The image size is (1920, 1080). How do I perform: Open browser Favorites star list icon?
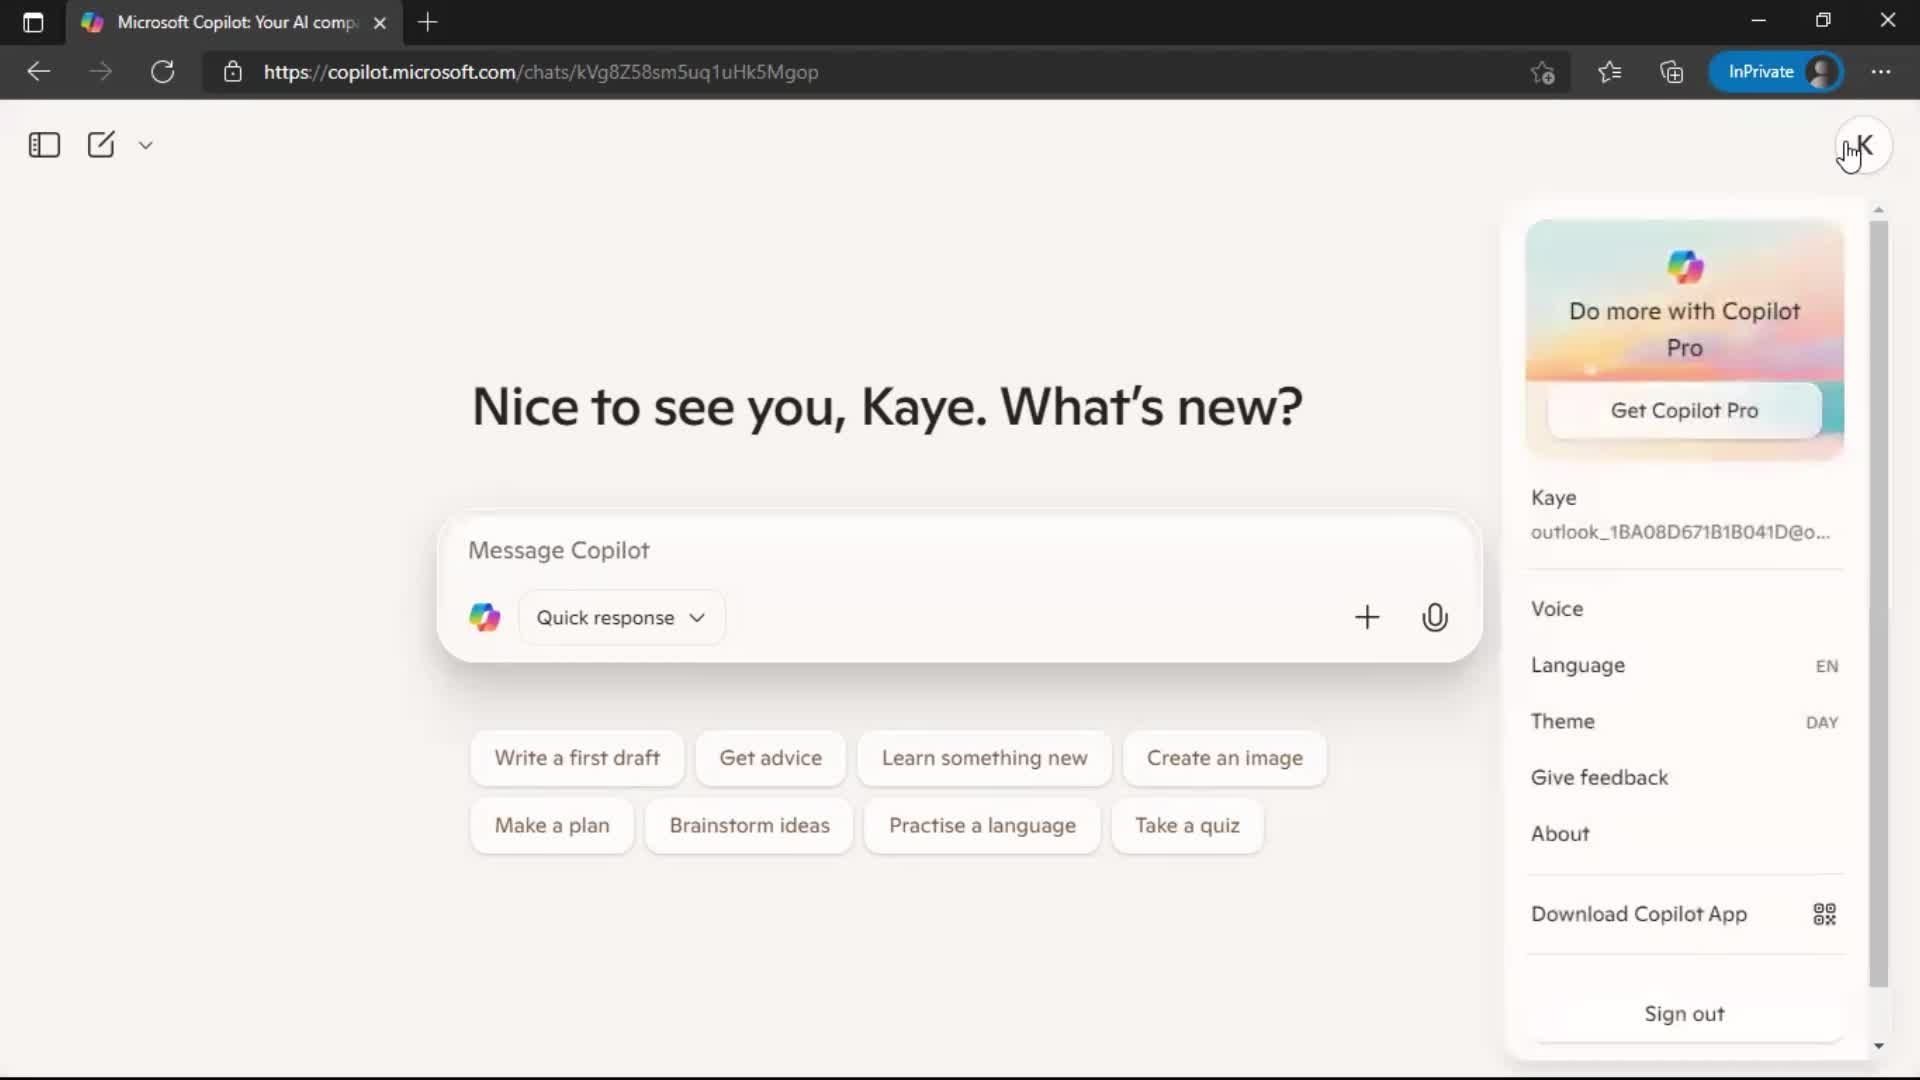click(x=1609, y=72)
